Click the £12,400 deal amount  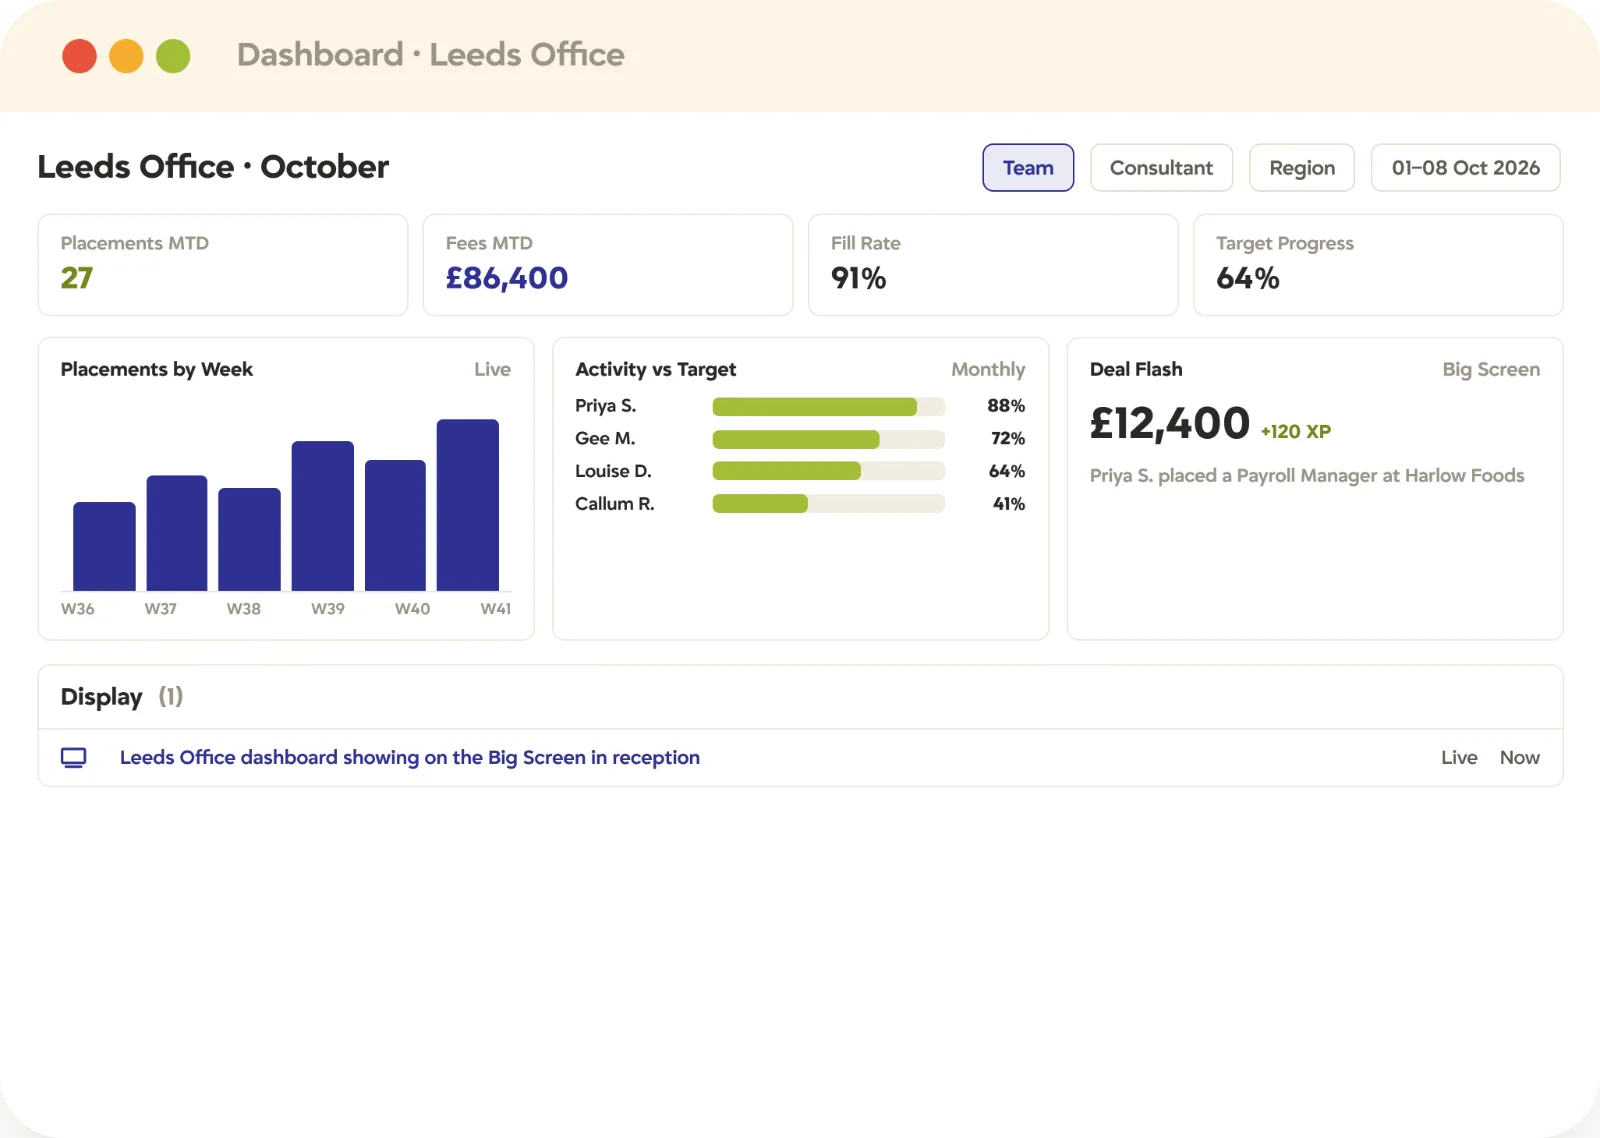coord(1170,424)
